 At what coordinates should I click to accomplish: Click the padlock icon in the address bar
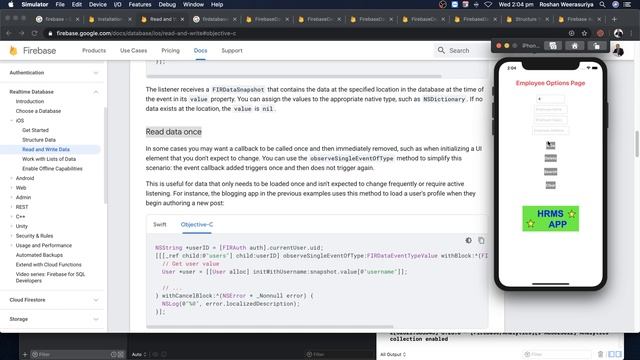point(50,33)
